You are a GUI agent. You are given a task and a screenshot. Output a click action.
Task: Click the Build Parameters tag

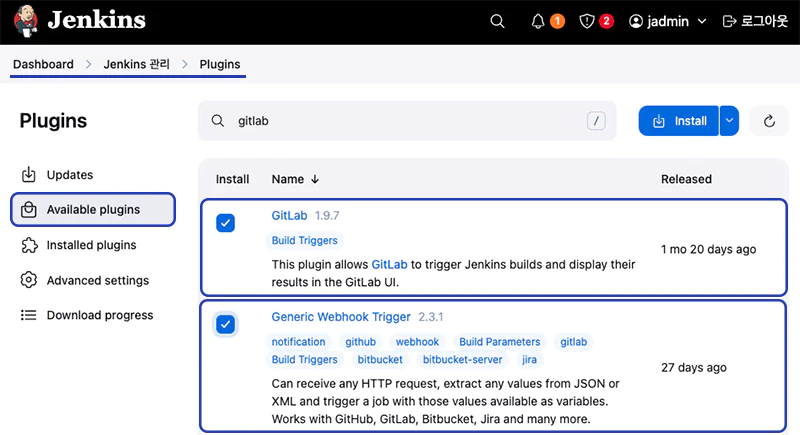(499, 342)
